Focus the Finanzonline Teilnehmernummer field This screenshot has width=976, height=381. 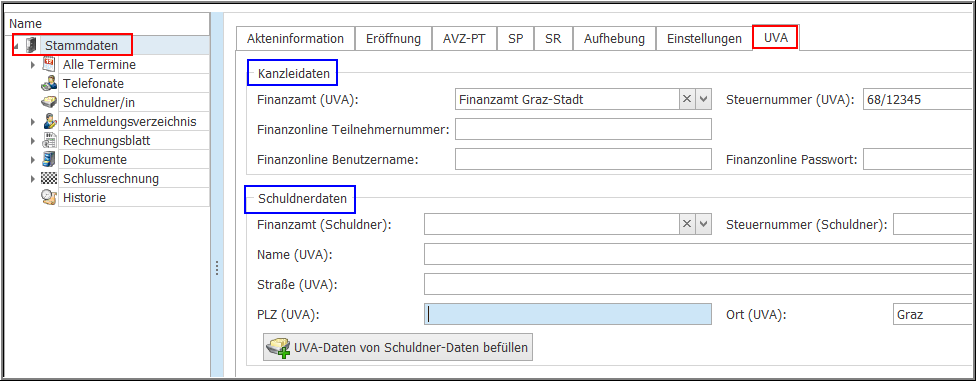pyautogui.click(x=583, y=129)
